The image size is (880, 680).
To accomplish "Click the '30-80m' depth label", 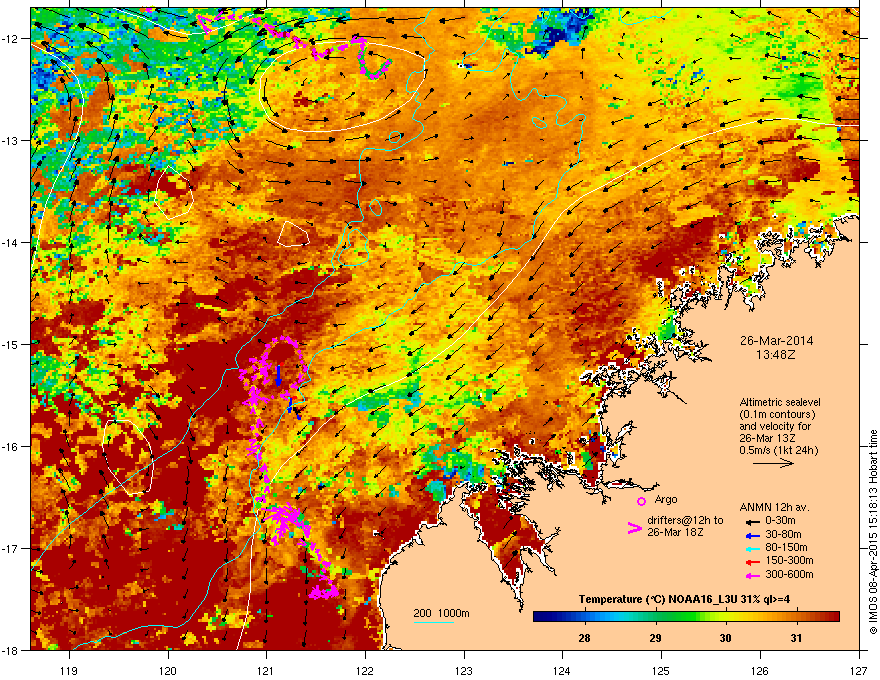I will [783, 534].
